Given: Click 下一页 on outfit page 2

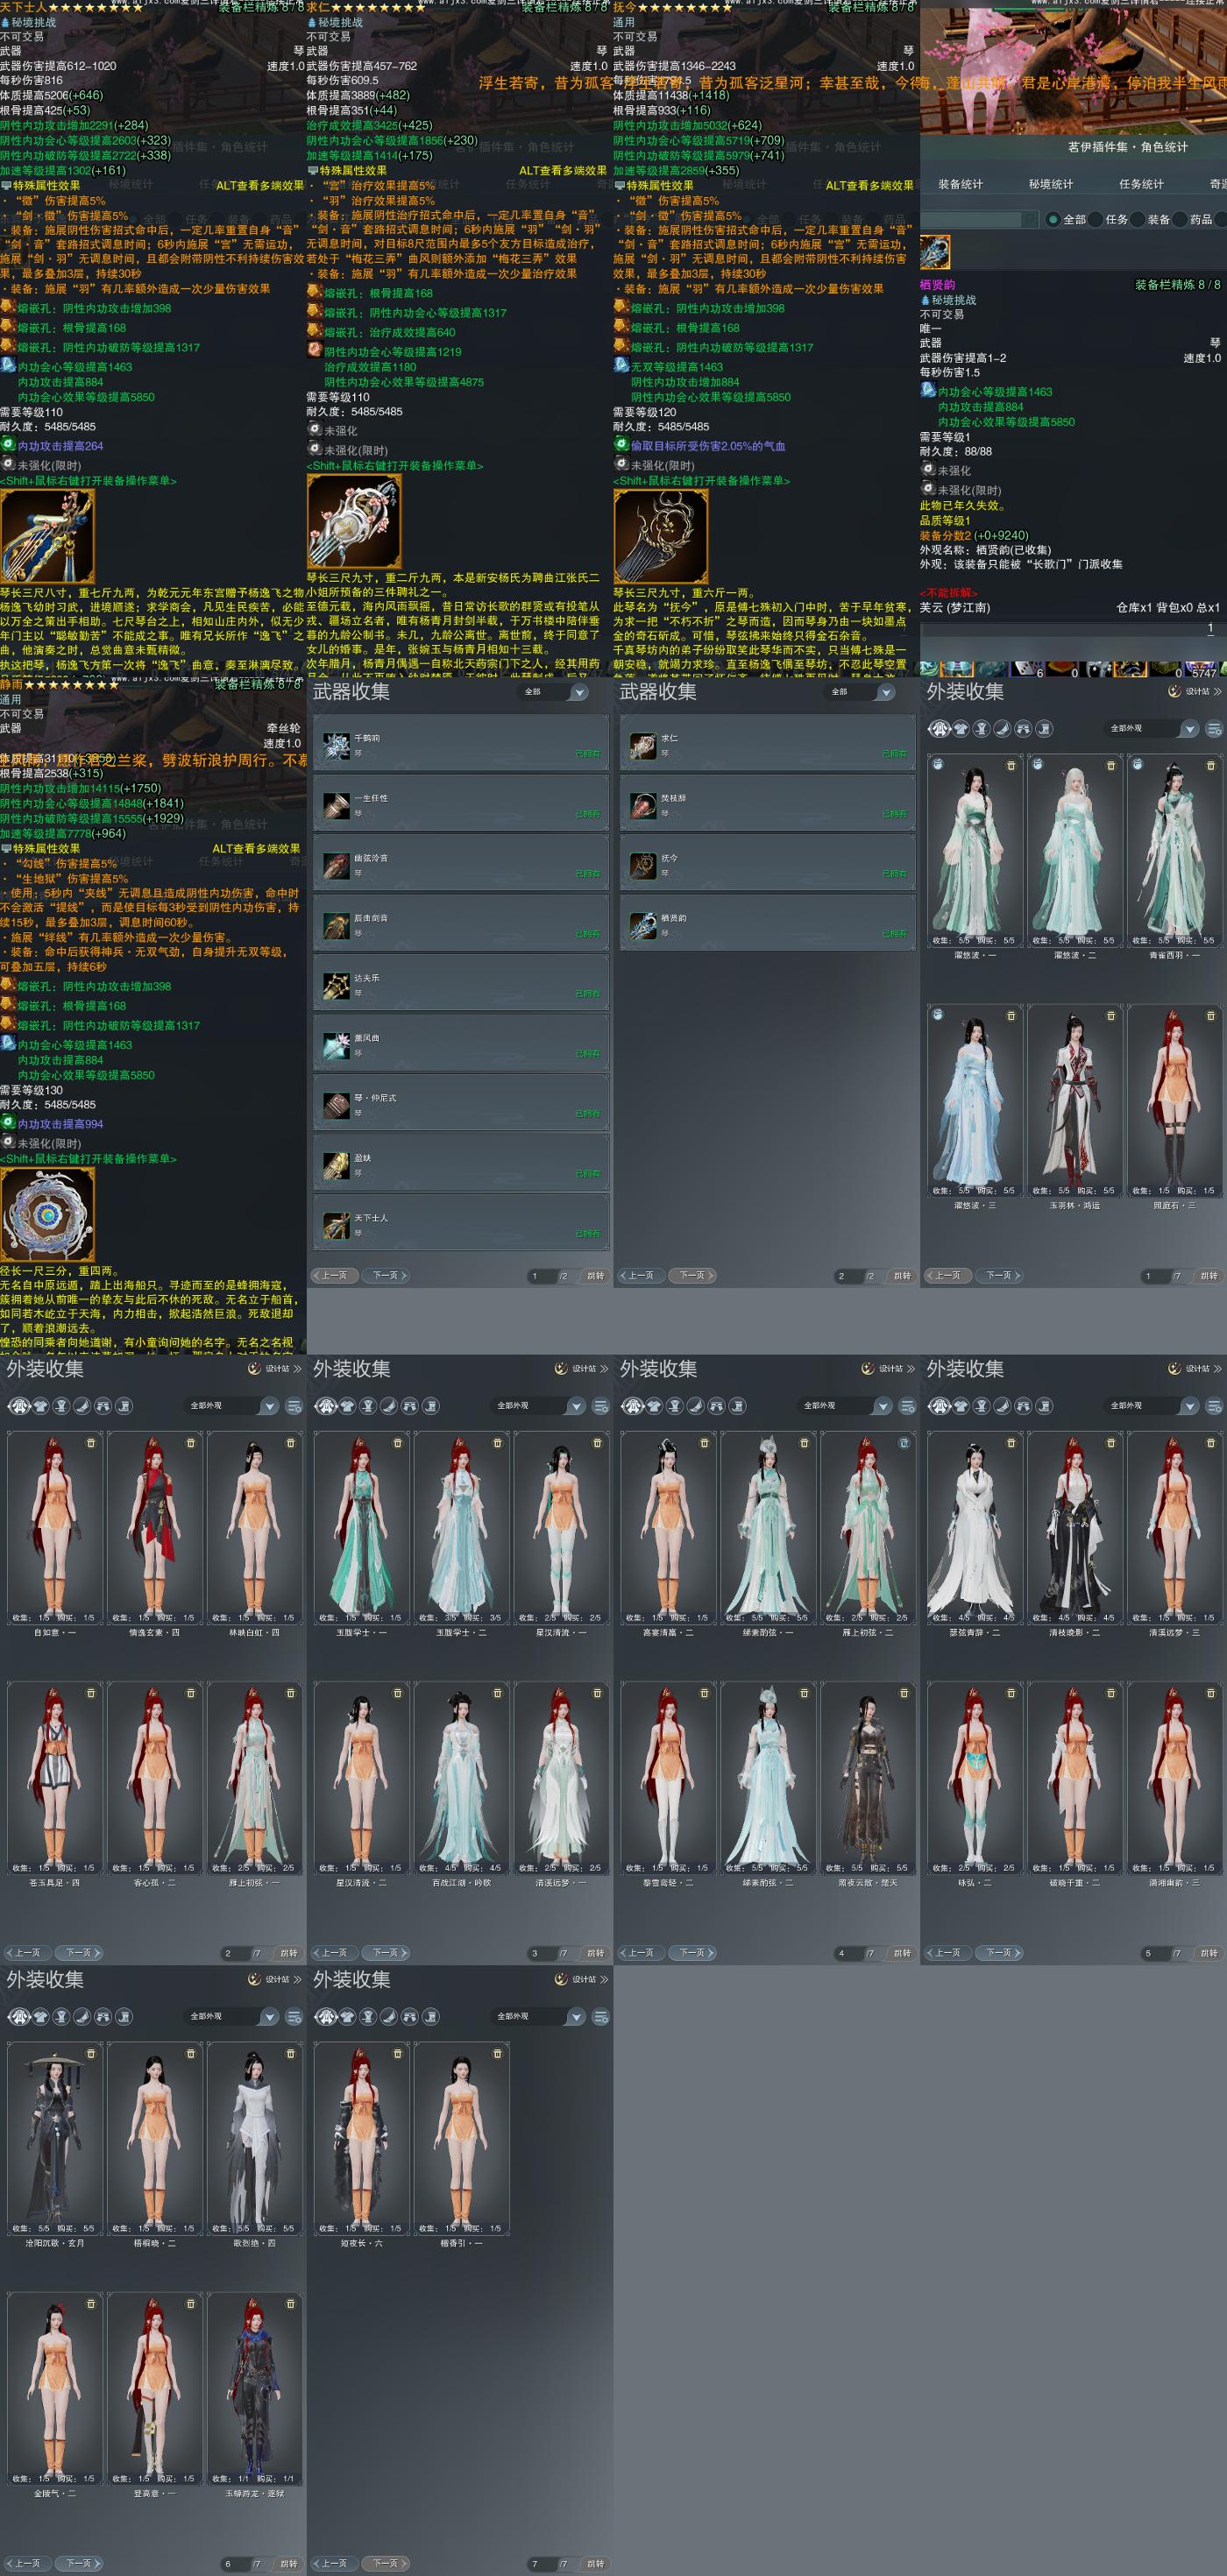Looking at the screenshot, I should 79,1952.
